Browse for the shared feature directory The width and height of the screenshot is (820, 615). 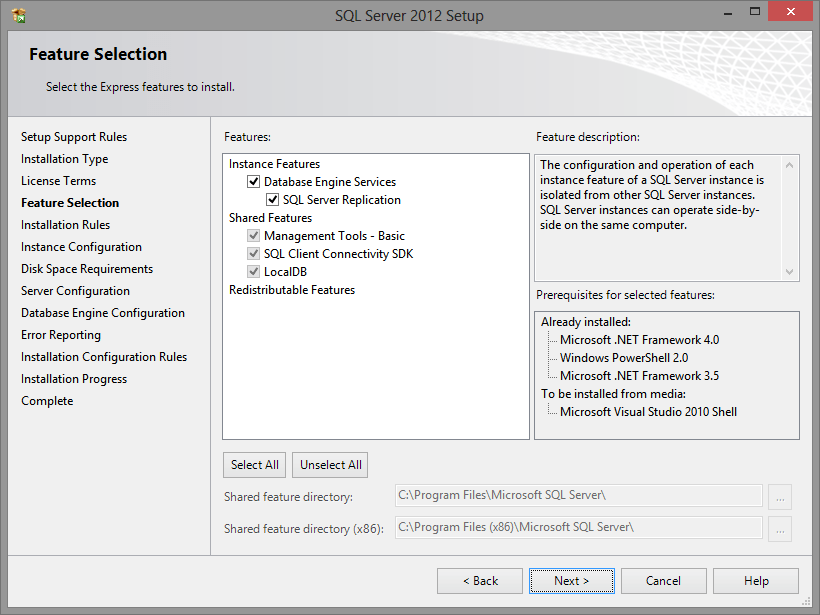[781, 495]
